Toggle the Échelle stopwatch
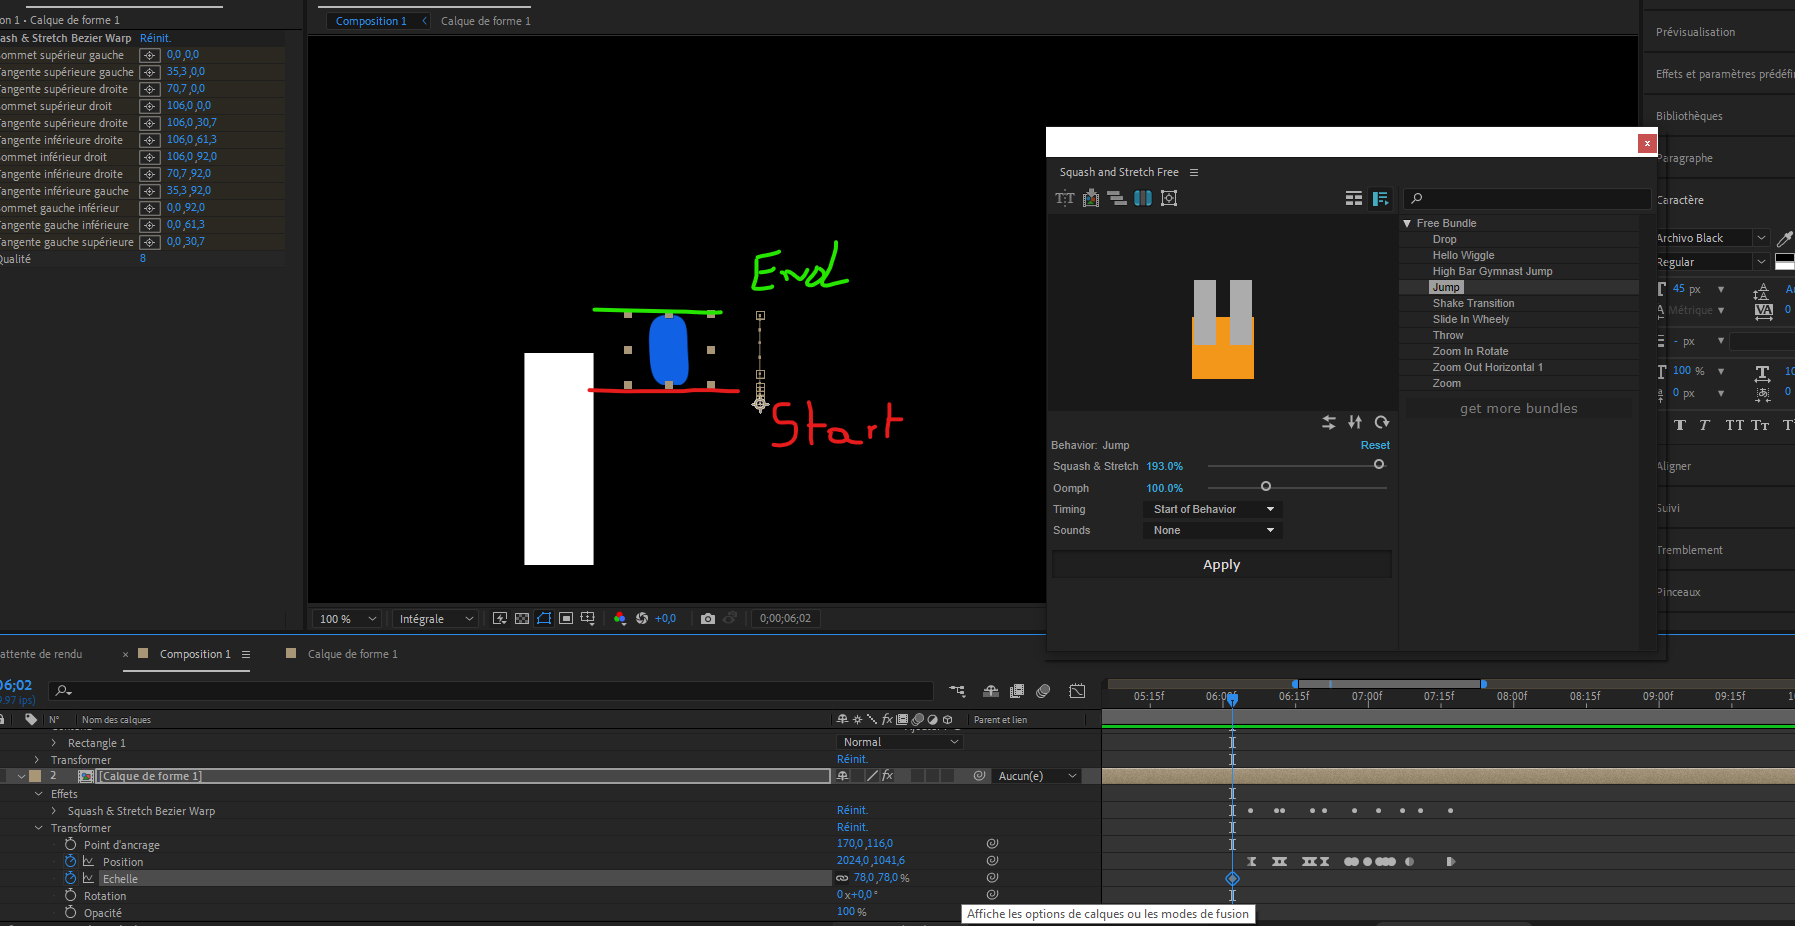This screenshot has width=1795, height=926. click(70, 878)
